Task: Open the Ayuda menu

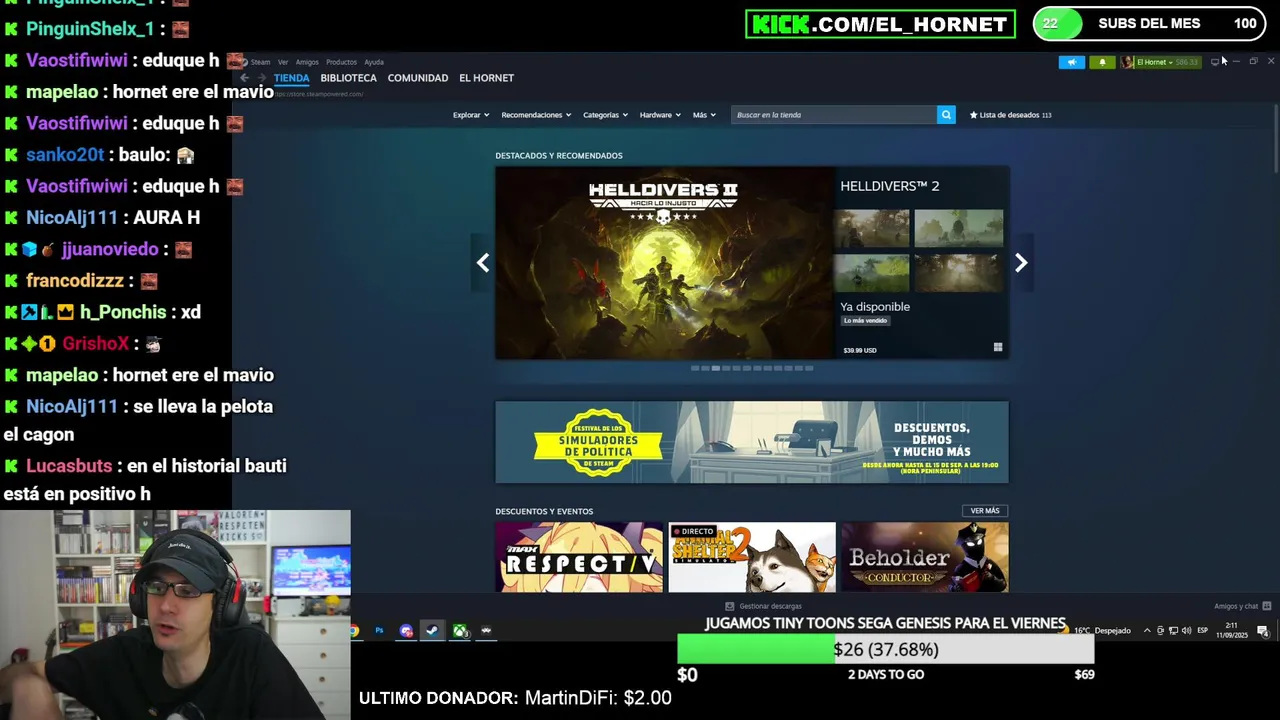Action: pyautogui.click(x=374, y=62)
